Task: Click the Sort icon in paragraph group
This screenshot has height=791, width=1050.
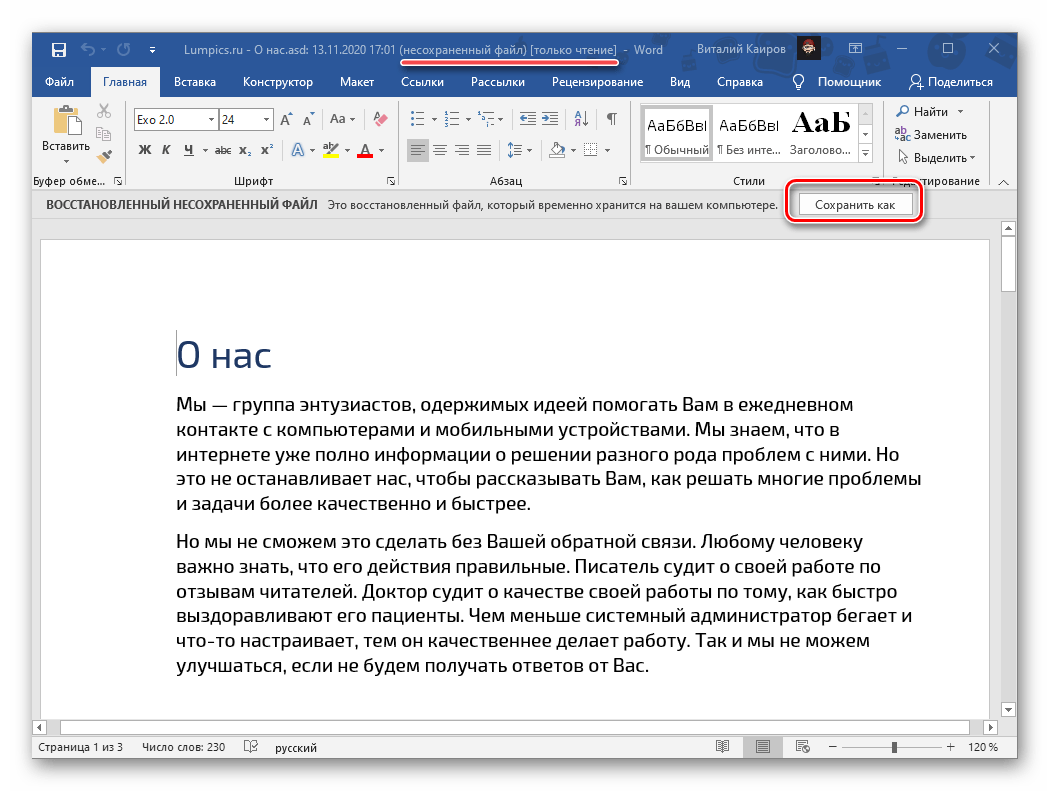Action: [x=585, y=119]
